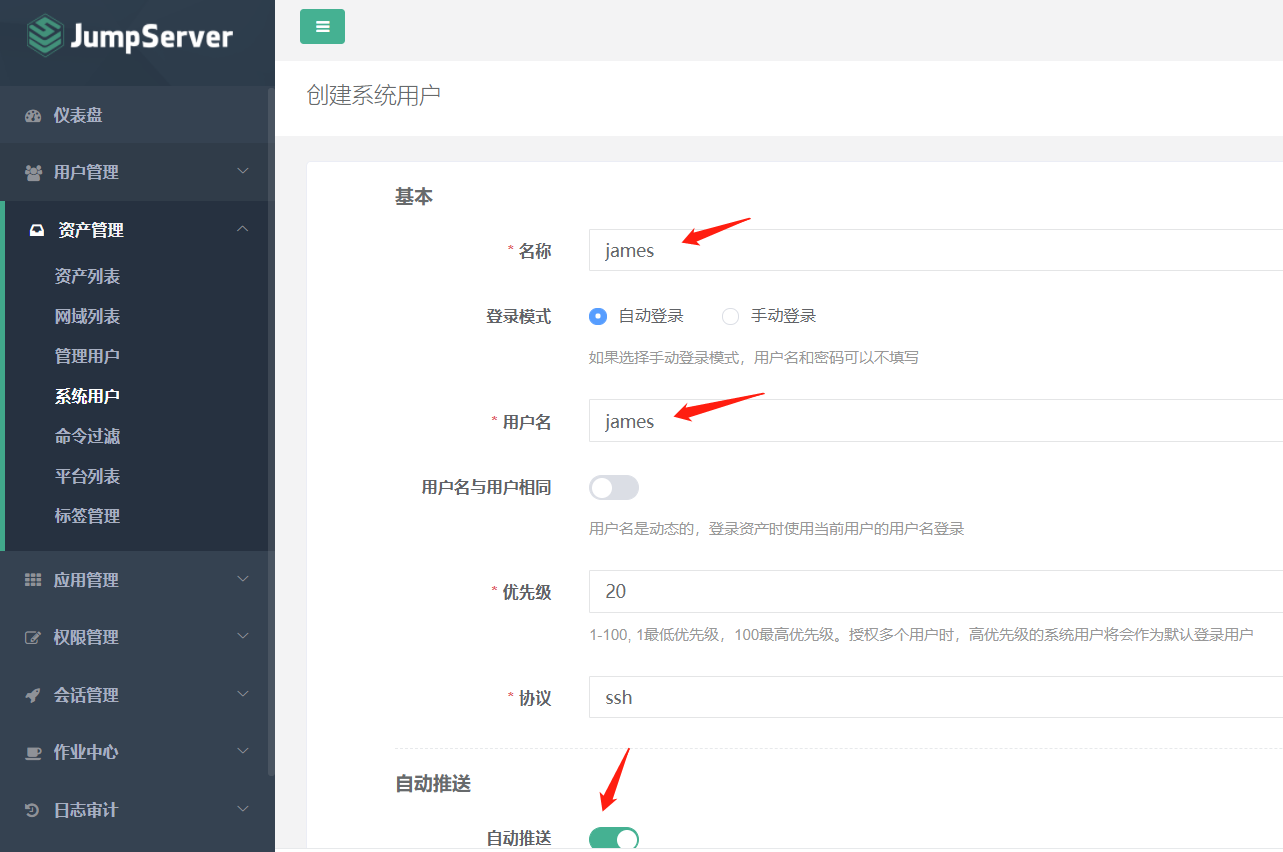This screenshot has width=1283, height=852.
Task: Click the 会话管理 menu label
Action: click(86, 695)
